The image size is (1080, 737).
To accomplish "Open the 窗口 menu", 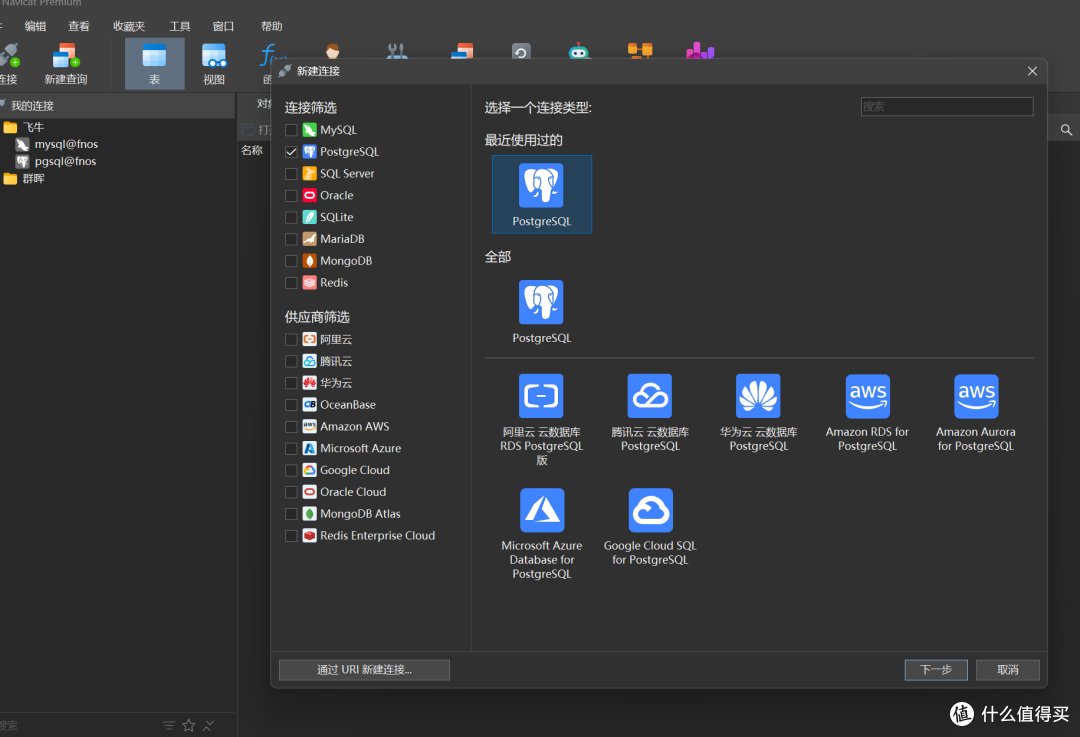I will 223,26.
